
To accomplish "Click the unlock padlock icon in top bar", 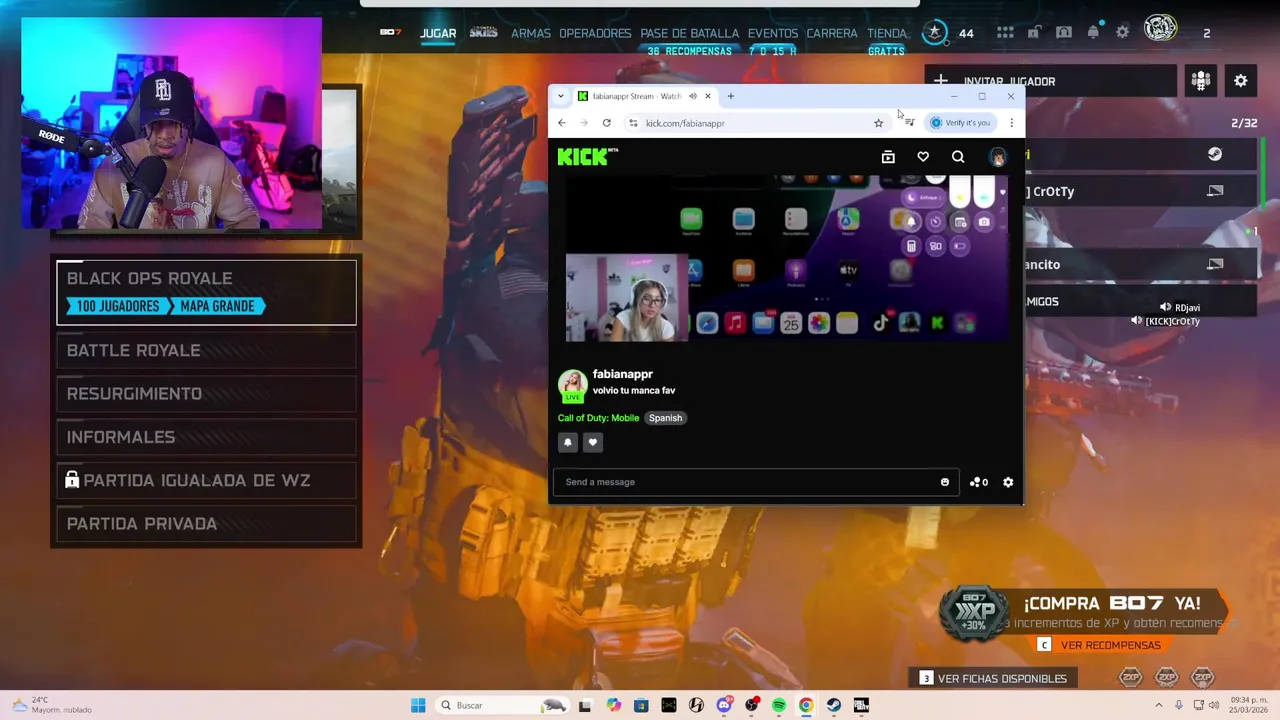I will [1034, 33].
